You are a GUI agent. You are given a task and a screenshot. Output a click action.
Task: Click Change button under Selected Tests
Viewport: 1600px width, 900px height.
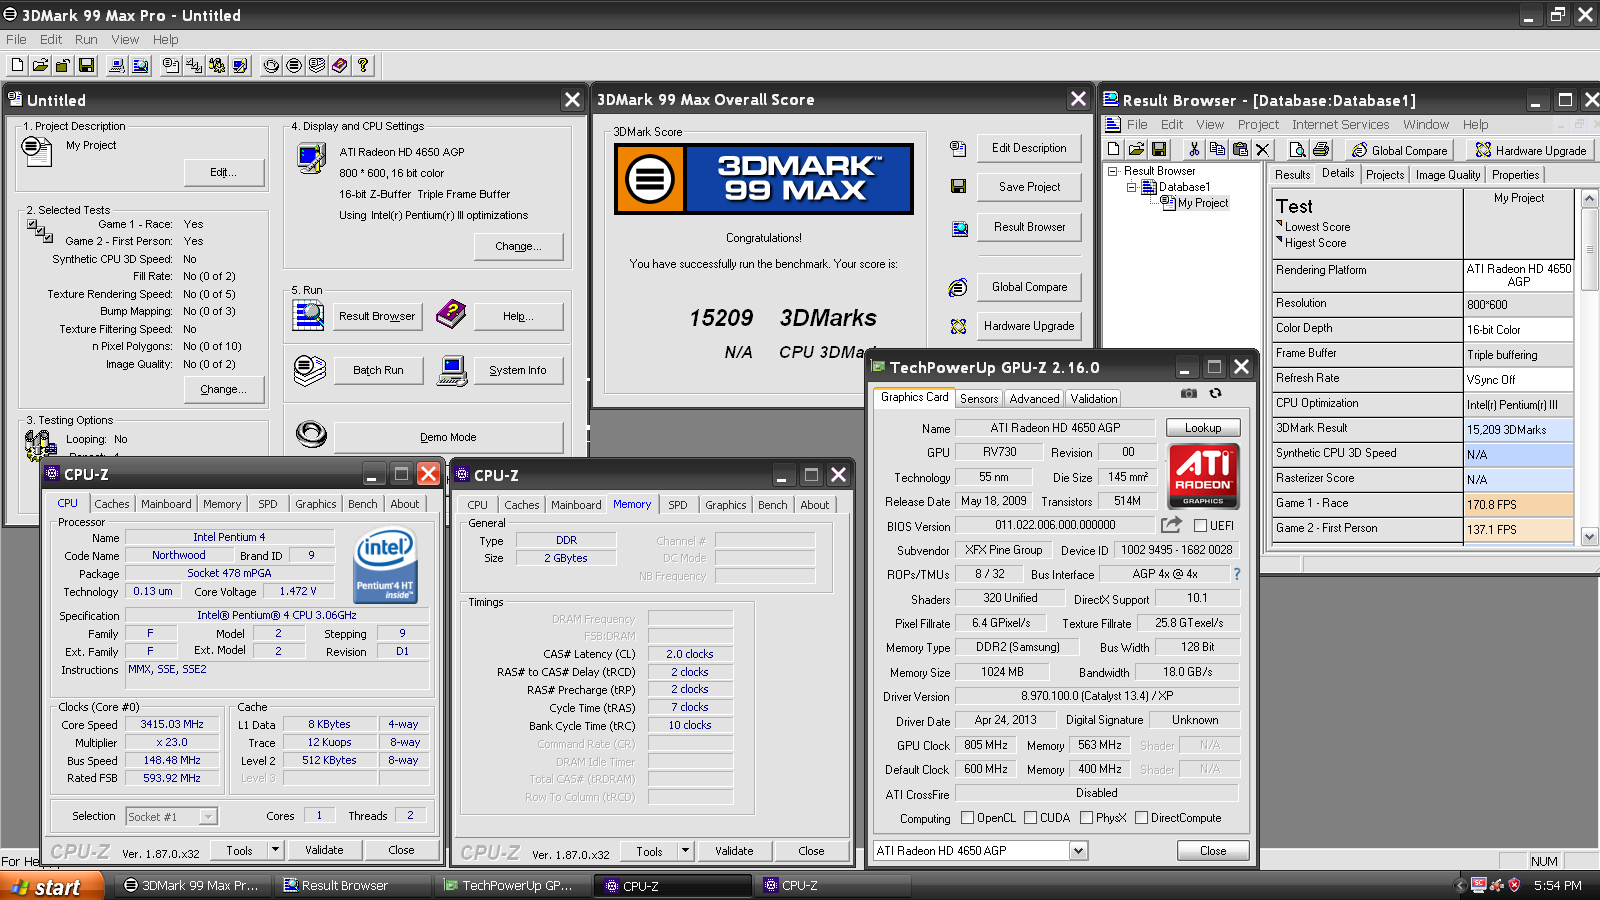224,390
